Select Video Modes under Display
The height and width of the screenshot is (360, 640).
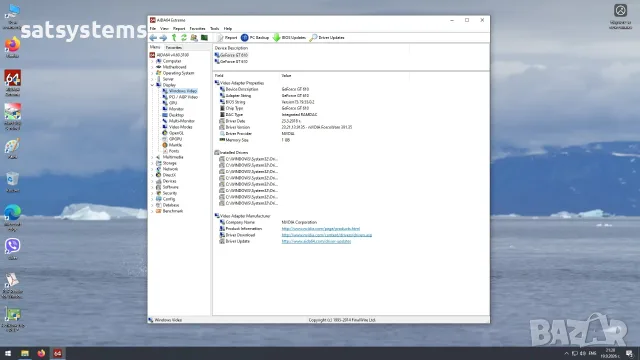177,127
